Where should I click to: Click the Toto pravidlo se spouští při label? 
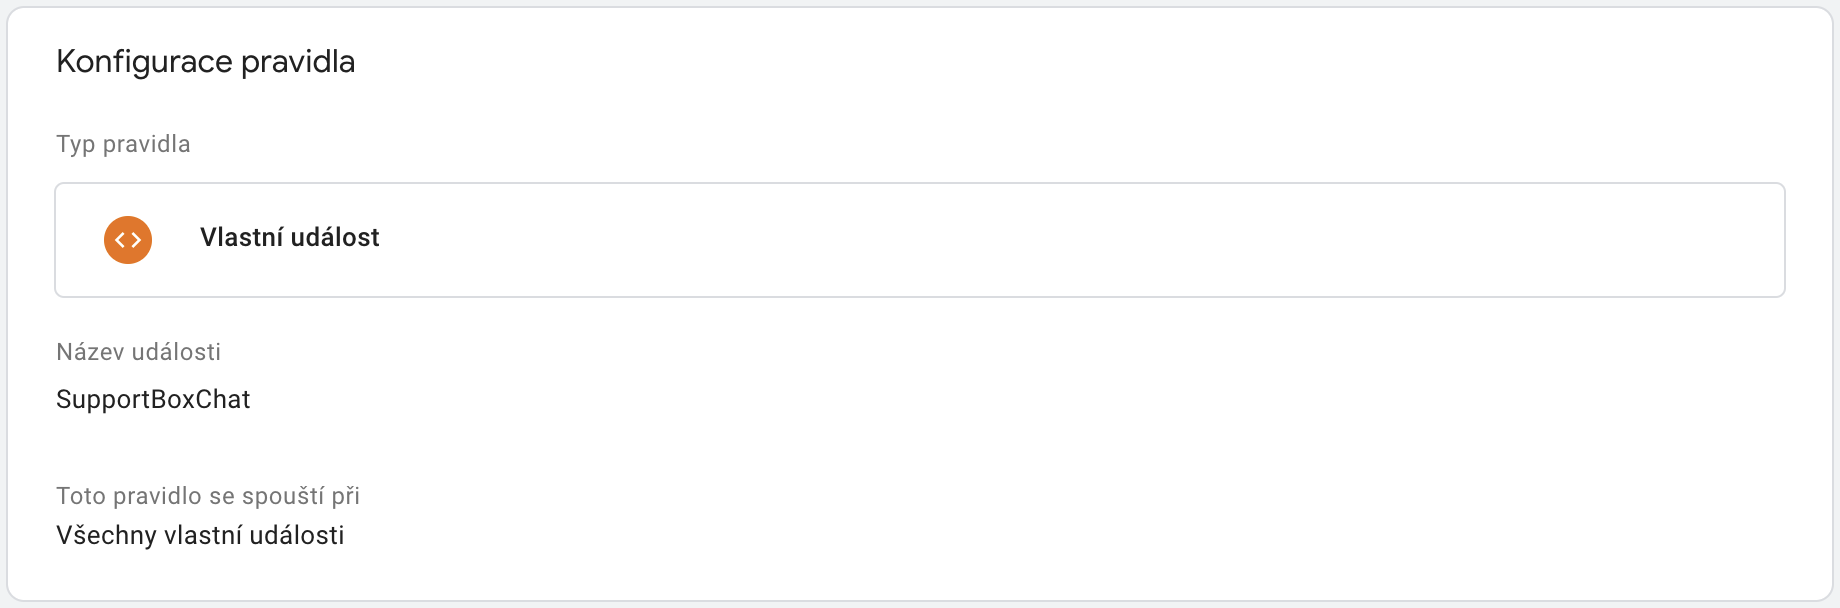(207, 496)
